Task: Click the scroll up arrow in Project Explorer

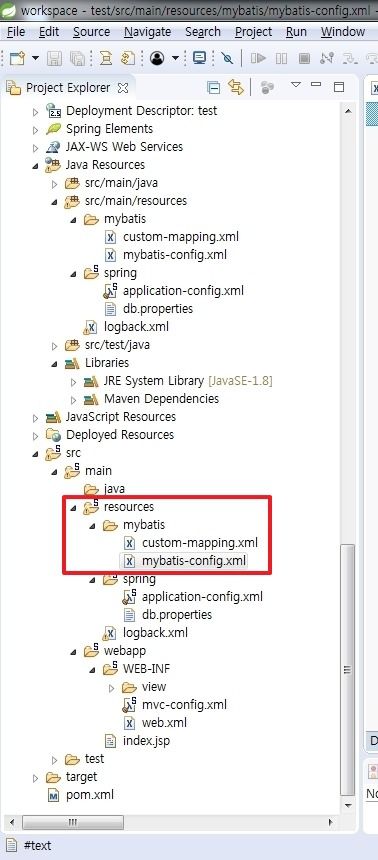Action: click(x=347, y=111)
